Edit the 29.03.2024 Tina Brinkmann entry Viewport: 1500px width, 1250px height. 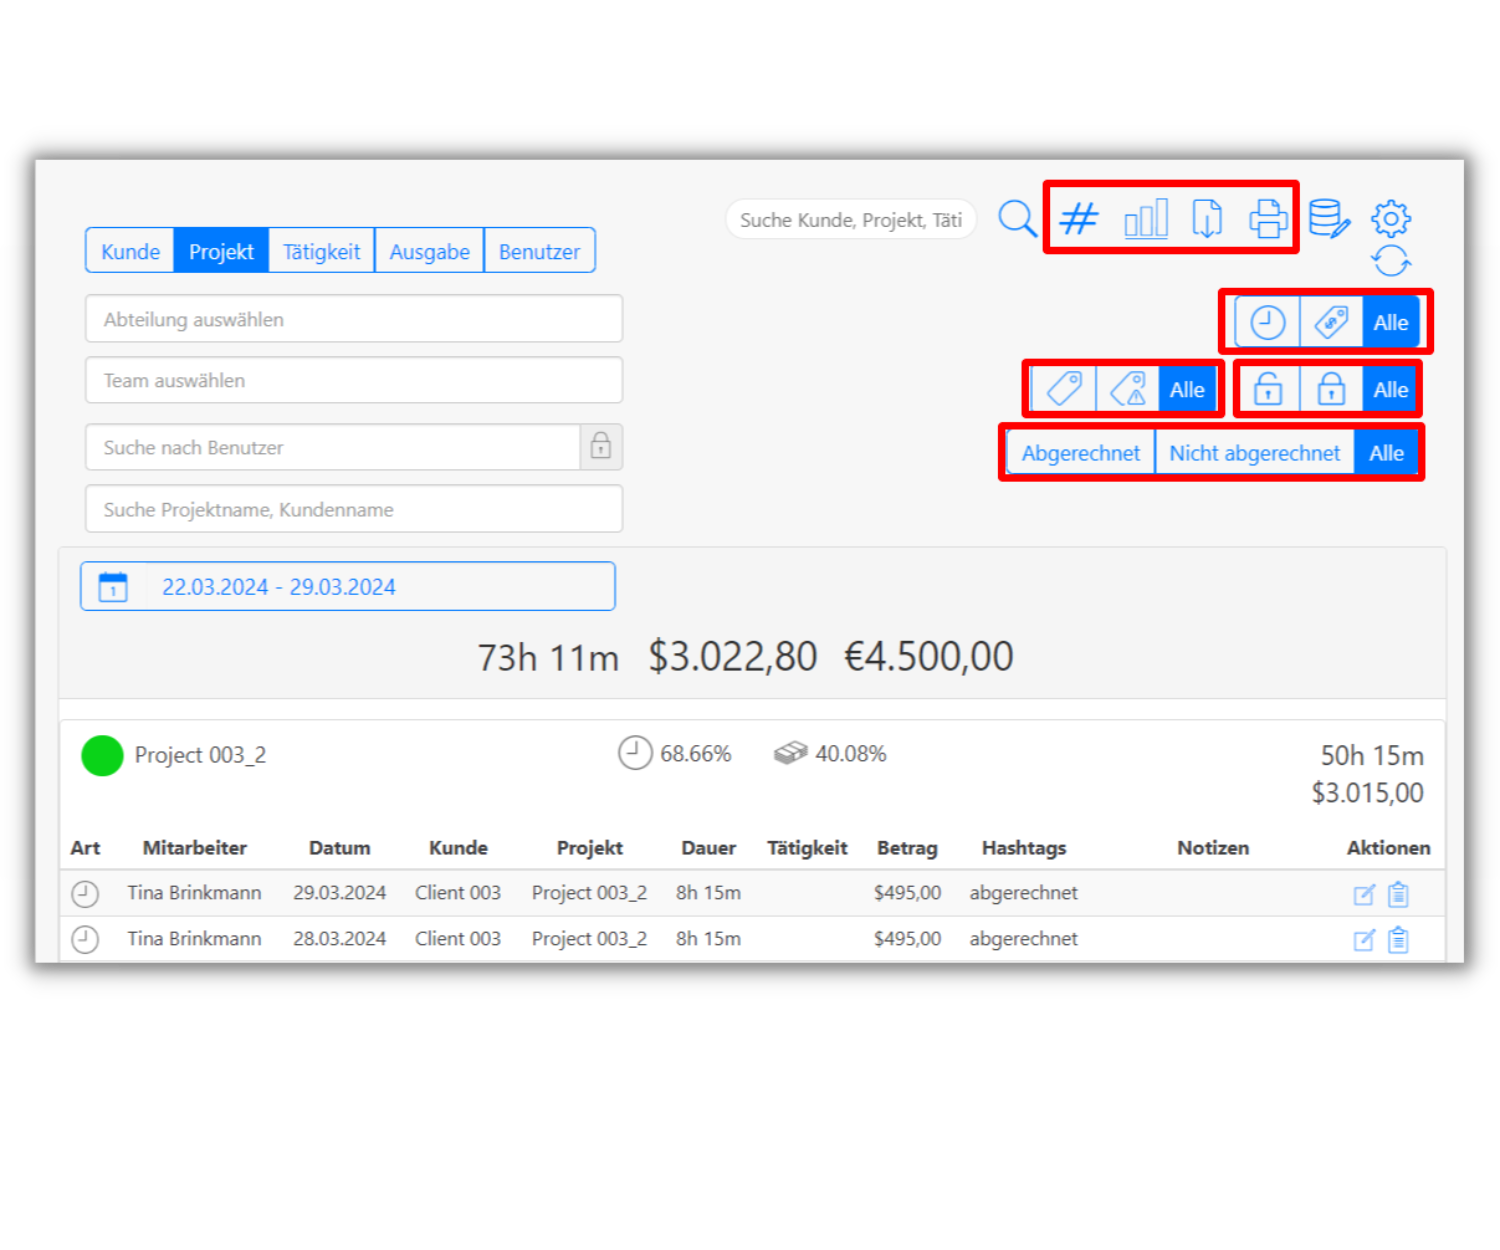pyautogui.click(x=1363, y=894)
